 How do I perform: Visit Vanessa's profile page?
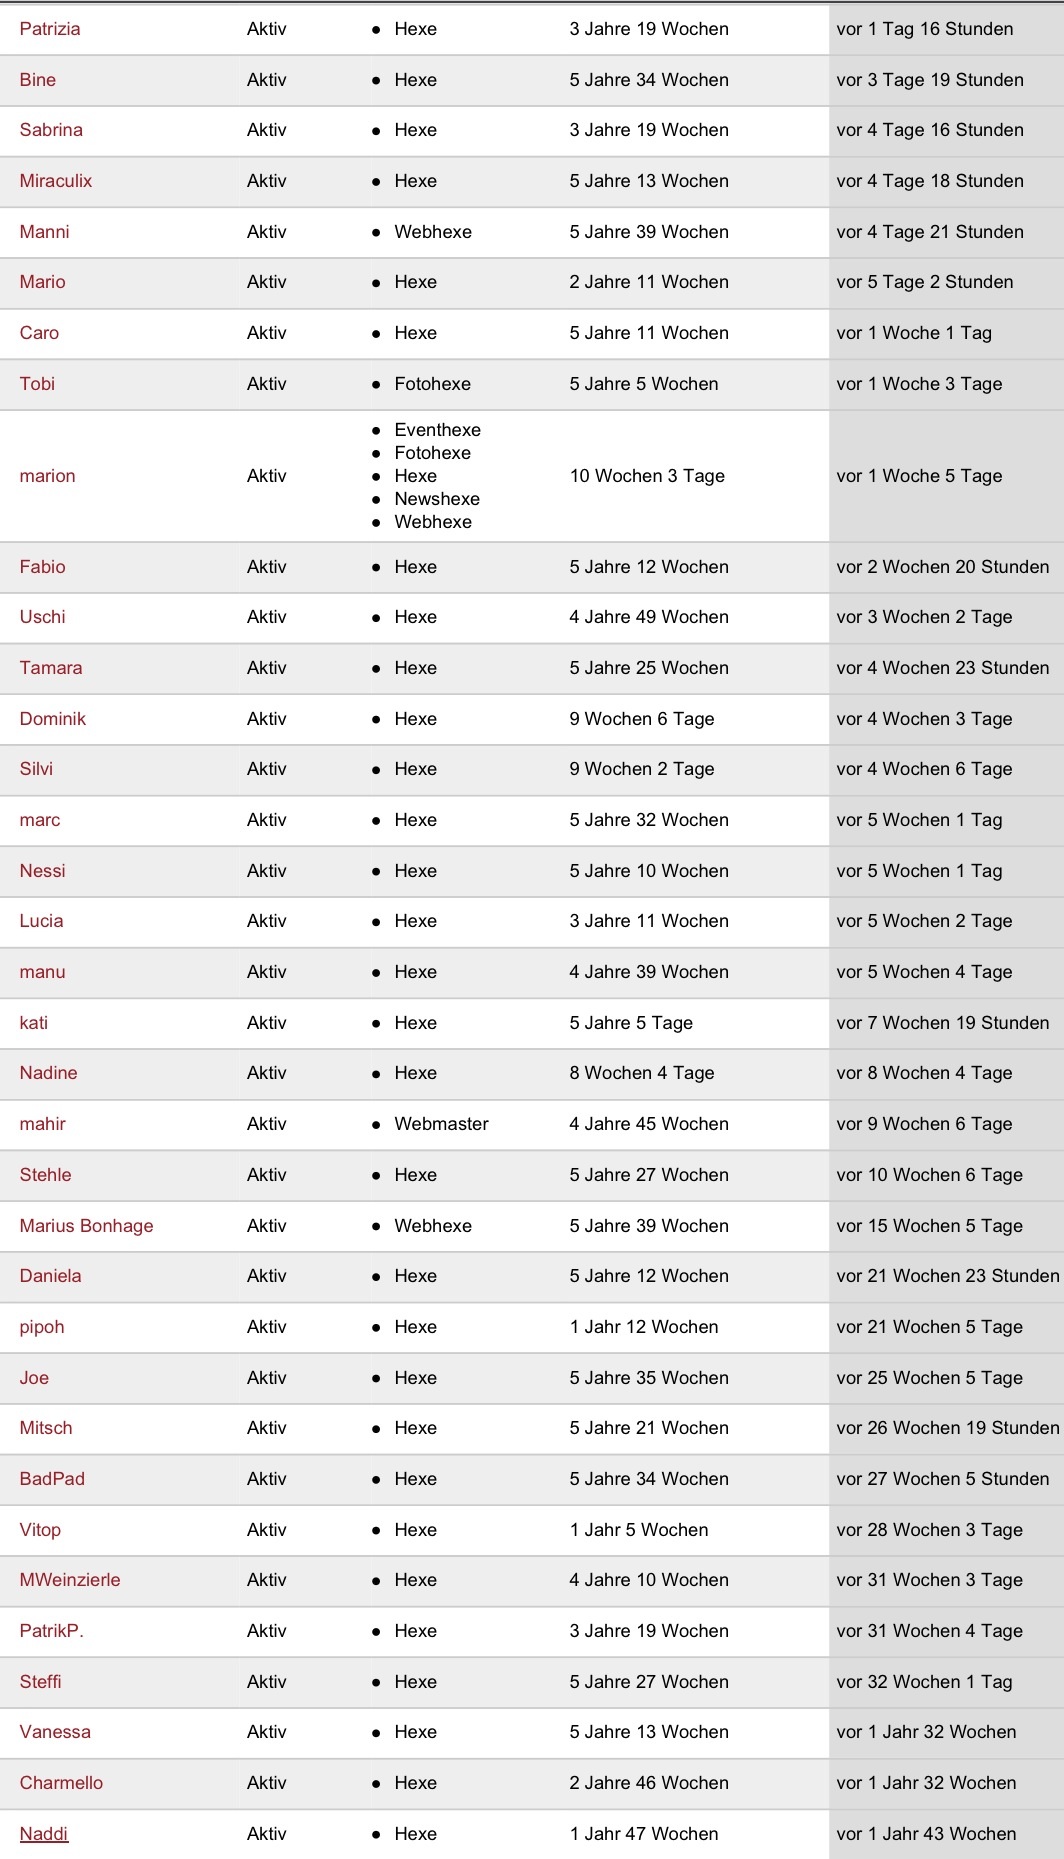point(55,1732)
